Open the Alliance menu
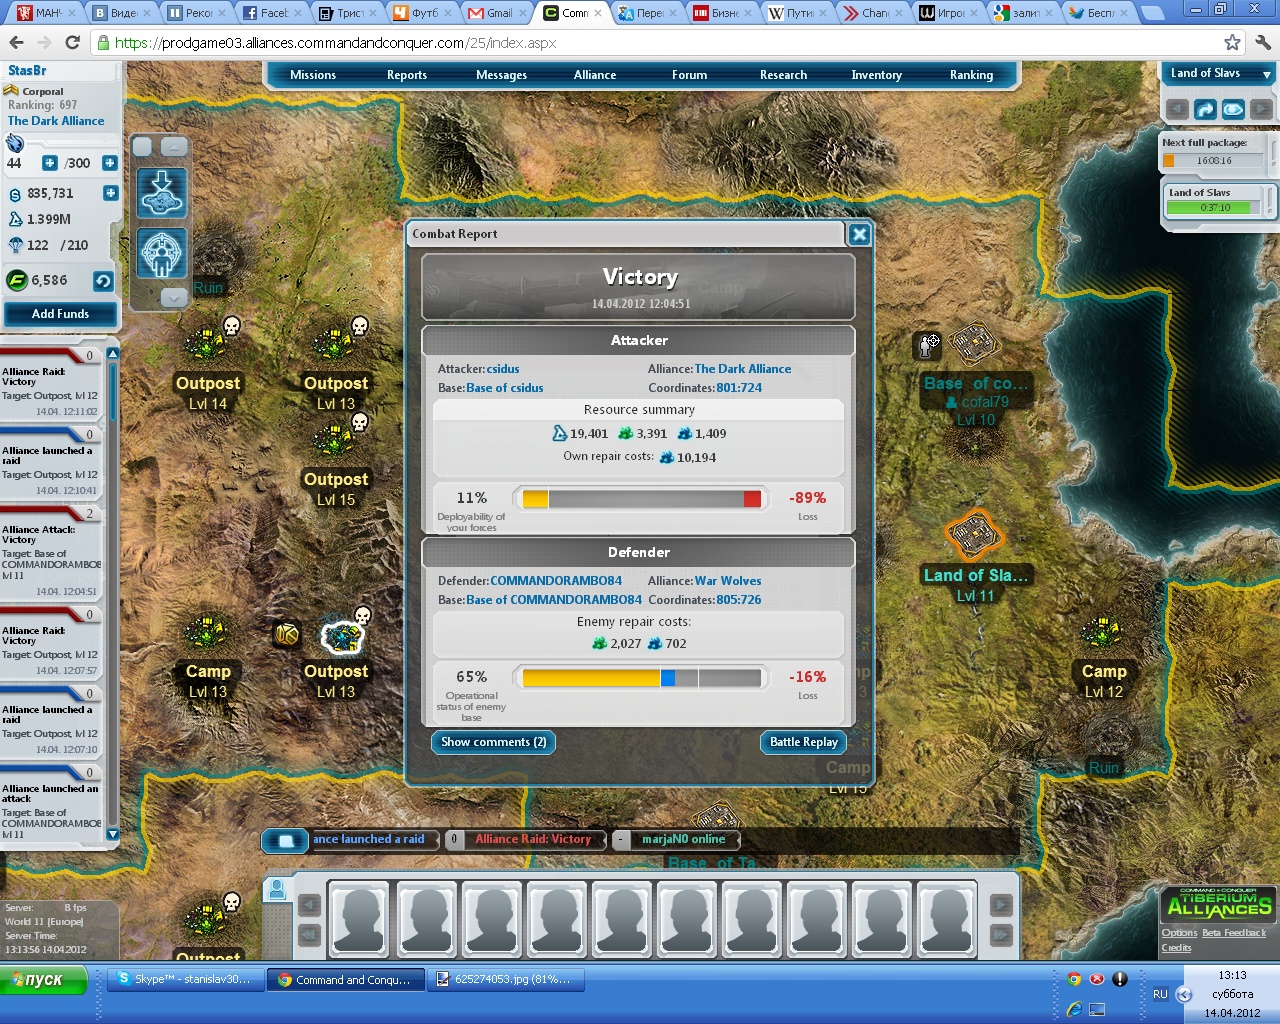Screen dimensions: 1280x1024 [x=595, y=75]
